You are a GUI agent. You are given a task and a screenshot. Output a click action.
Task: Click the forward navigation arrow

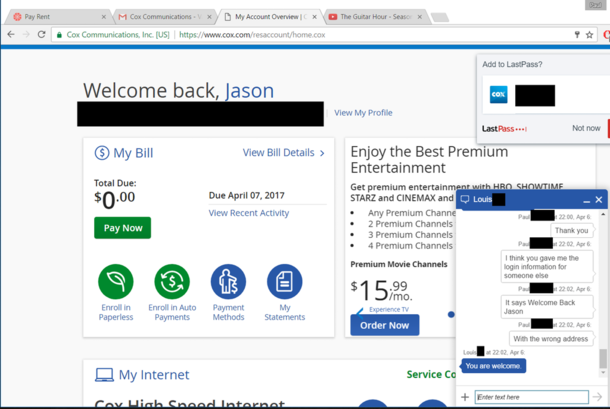click(26, 35)
